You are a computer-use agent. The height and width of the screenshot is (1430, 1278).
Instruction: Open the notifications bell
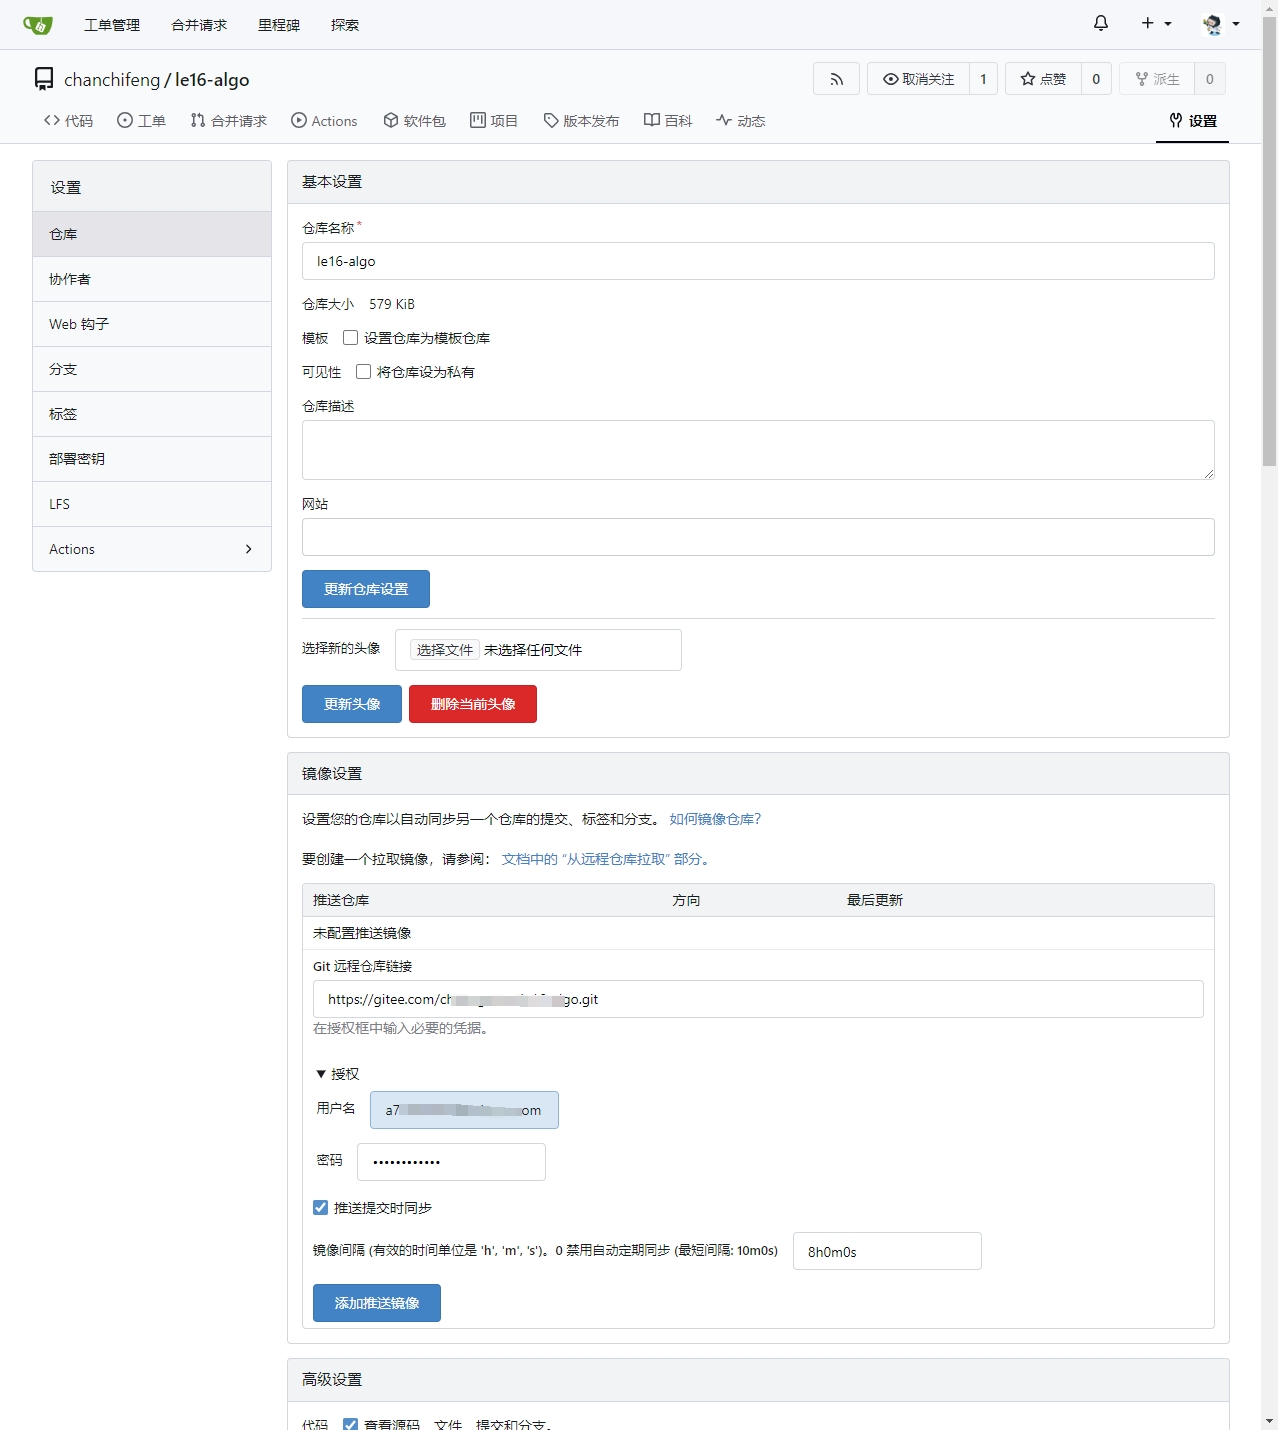[1101, 23]
